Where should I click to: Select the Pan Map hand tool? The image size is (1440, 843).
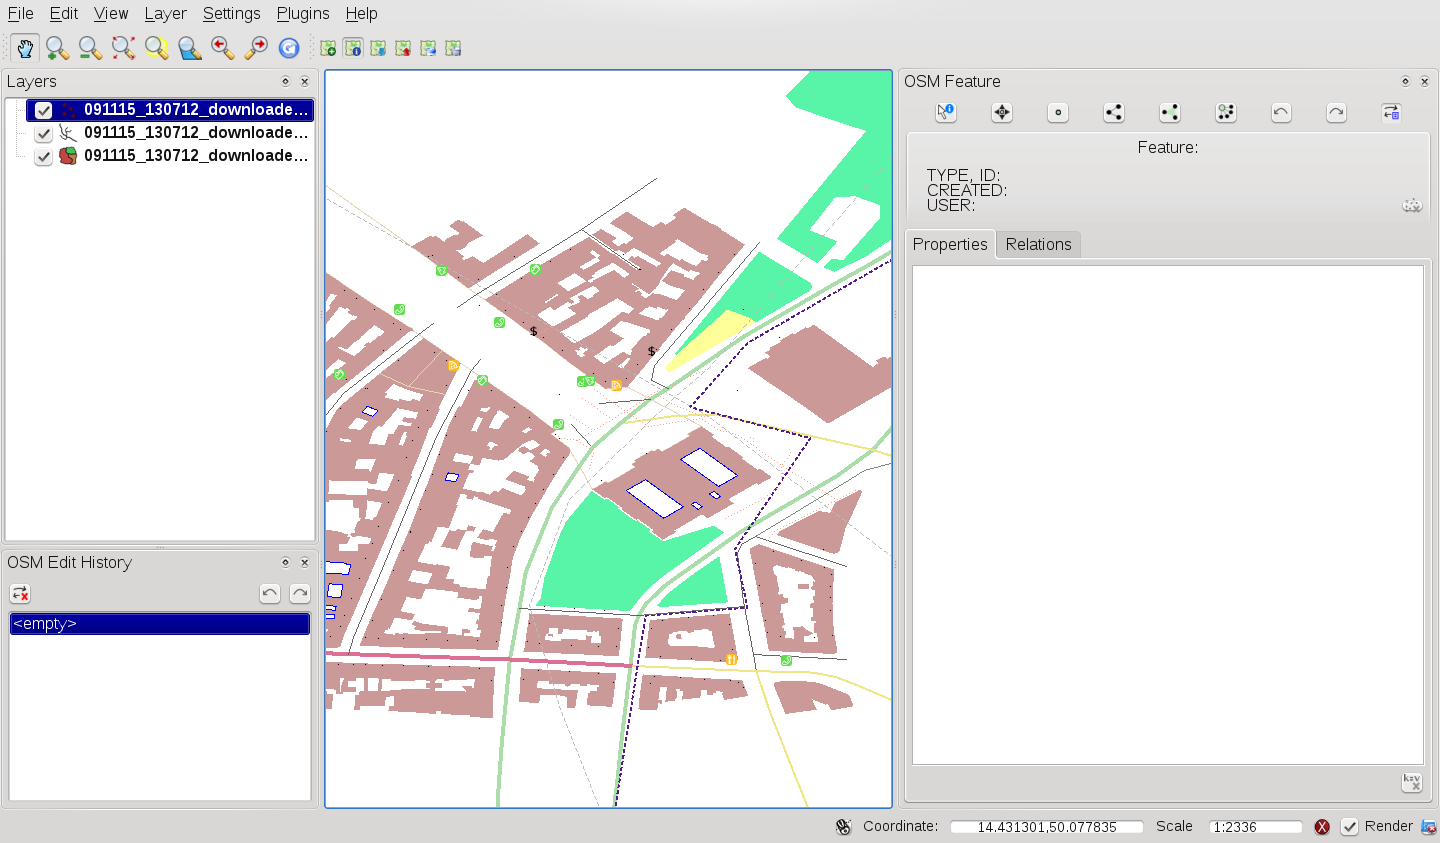25,48
